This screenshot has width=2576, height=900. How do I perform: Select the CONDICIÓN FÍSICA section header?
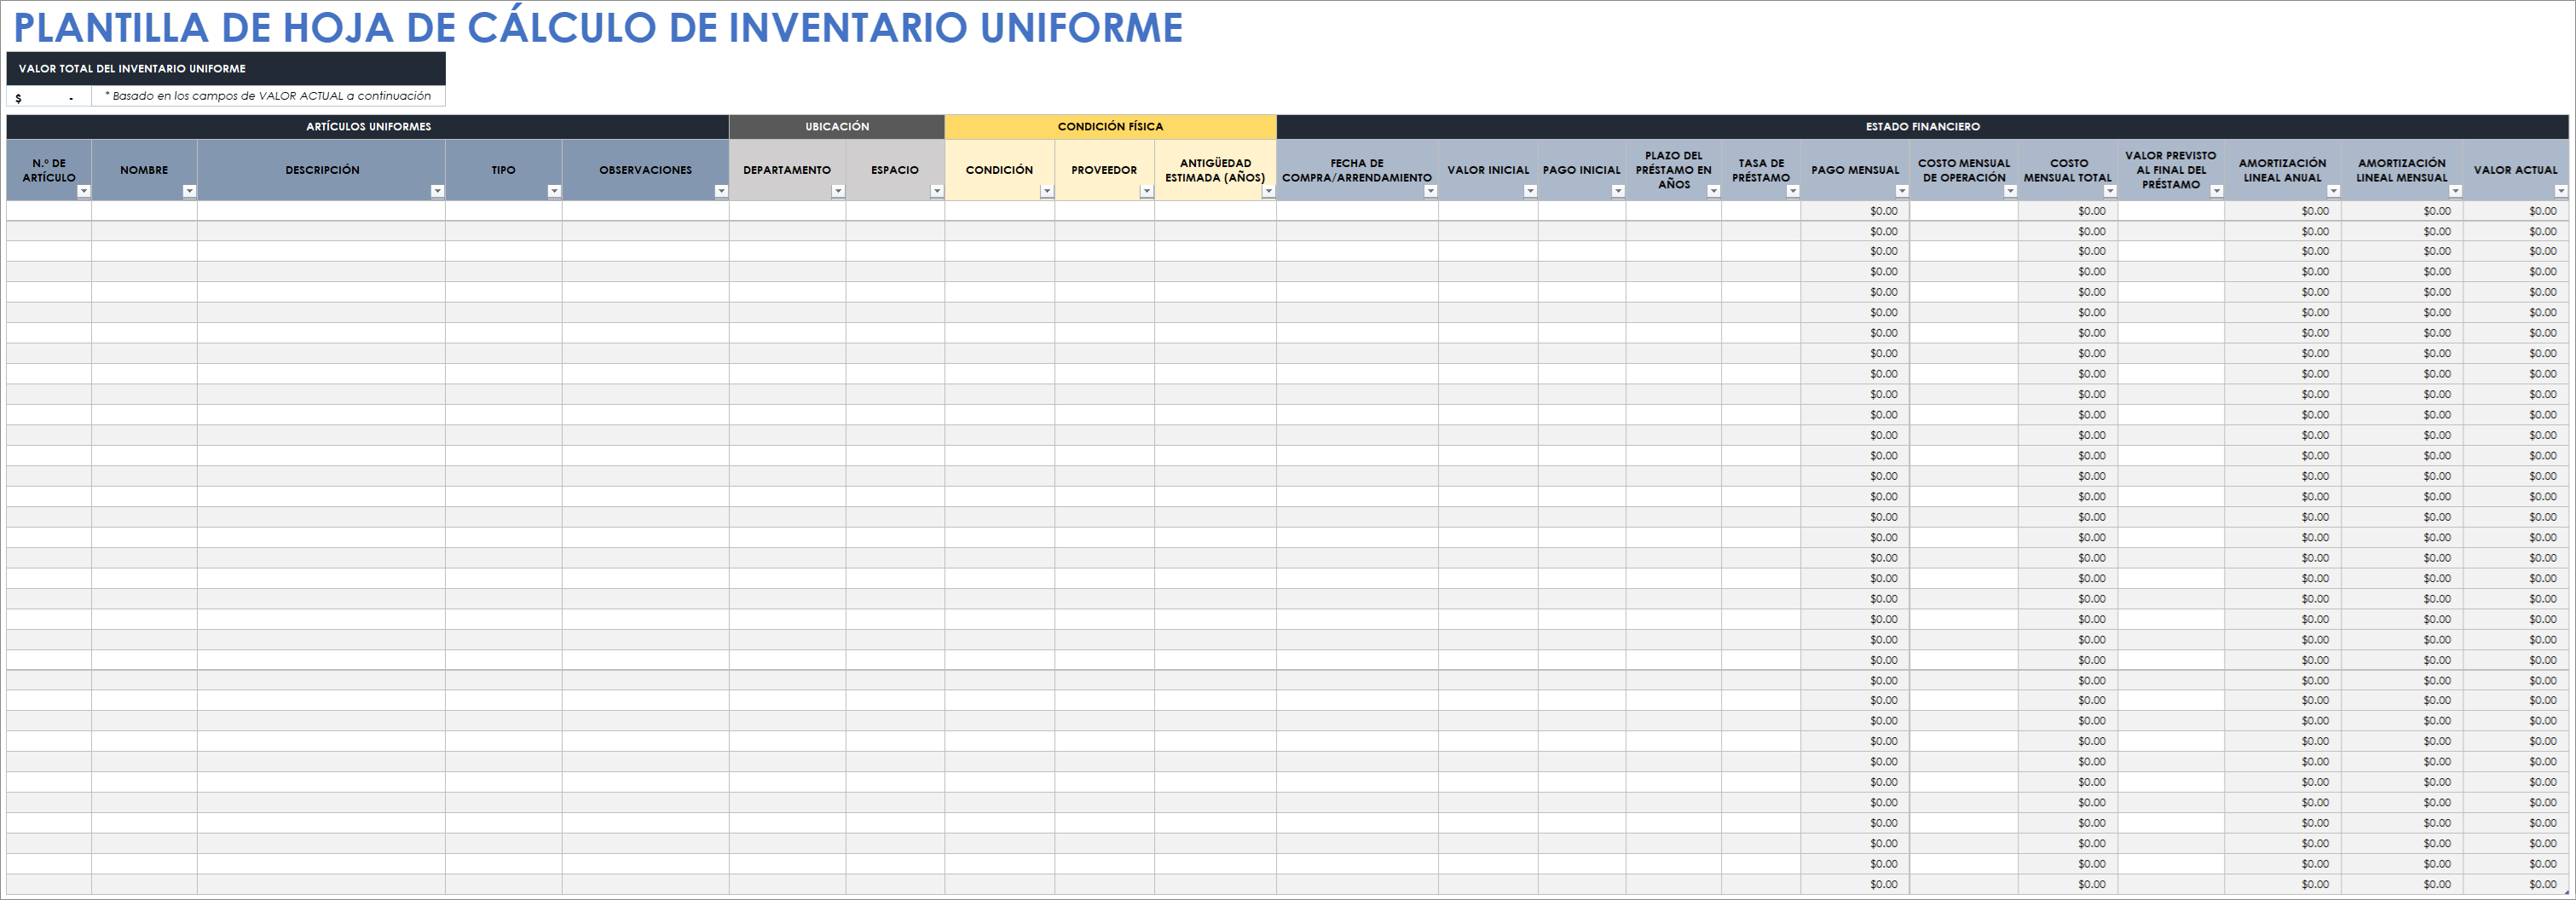point(1110,127)
